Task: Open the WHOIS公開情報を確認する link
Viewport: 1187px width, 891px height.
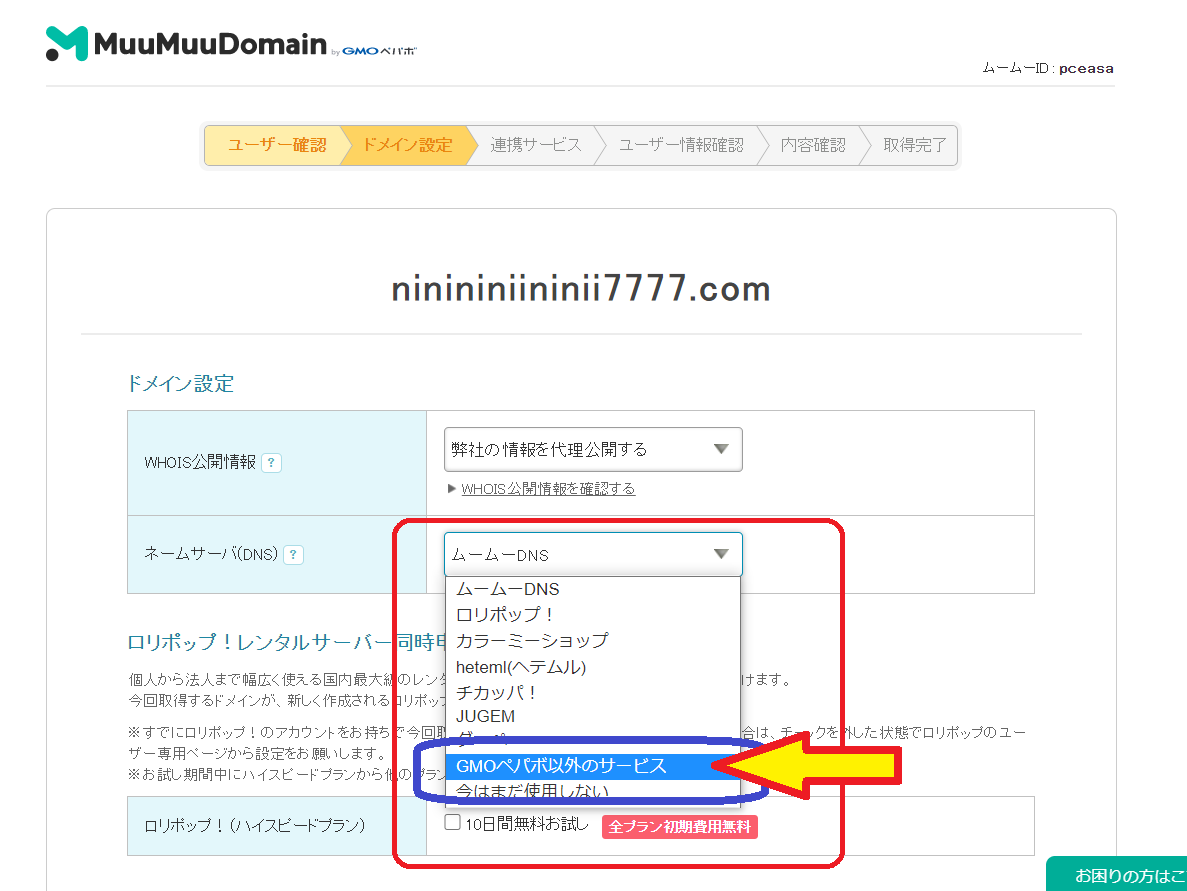Action: click(x=548, y=488)
